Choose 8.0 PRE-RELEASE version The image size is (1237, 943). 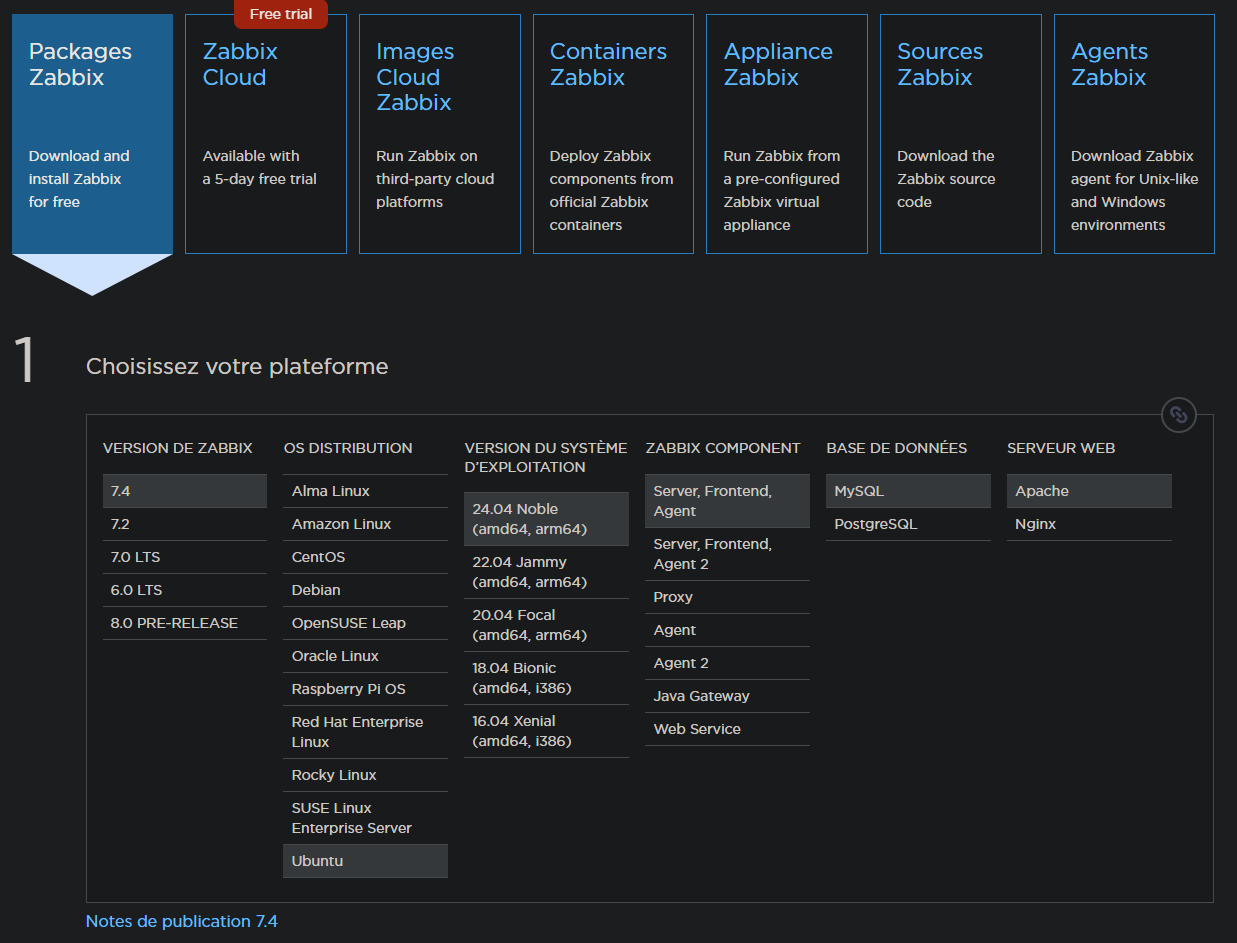[184, 623]
